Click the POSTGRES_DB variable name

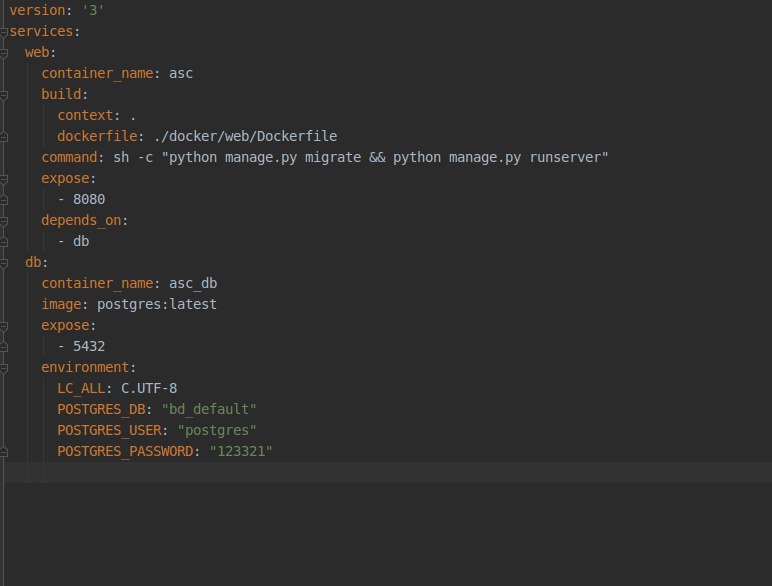[101, 409]
